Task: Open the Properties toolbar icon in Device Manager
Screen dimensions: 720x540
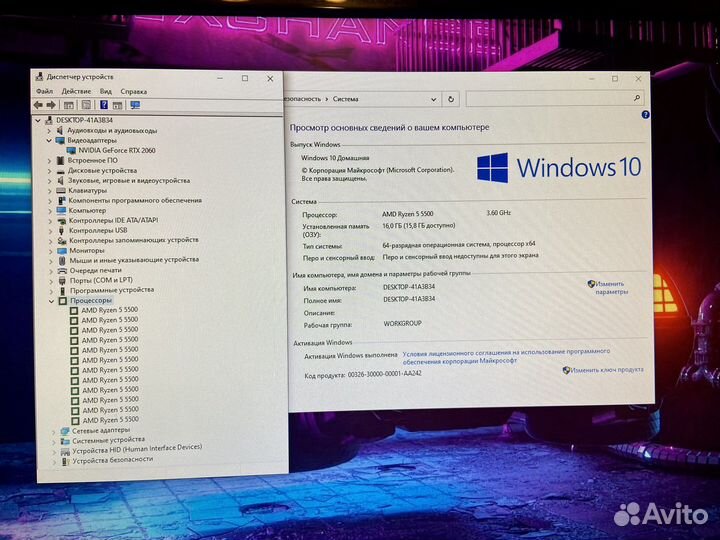Action: click(86, 105)
